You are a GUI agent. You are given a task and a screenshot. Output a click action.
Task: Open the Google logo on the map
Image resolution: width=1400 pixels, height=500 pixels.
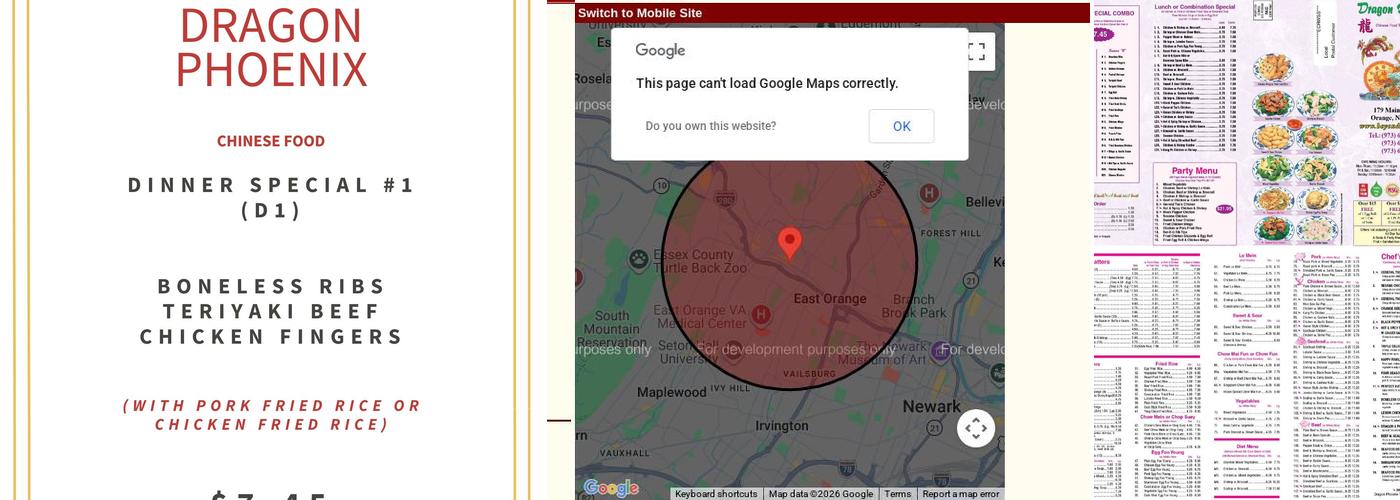[x=611, y=489]
